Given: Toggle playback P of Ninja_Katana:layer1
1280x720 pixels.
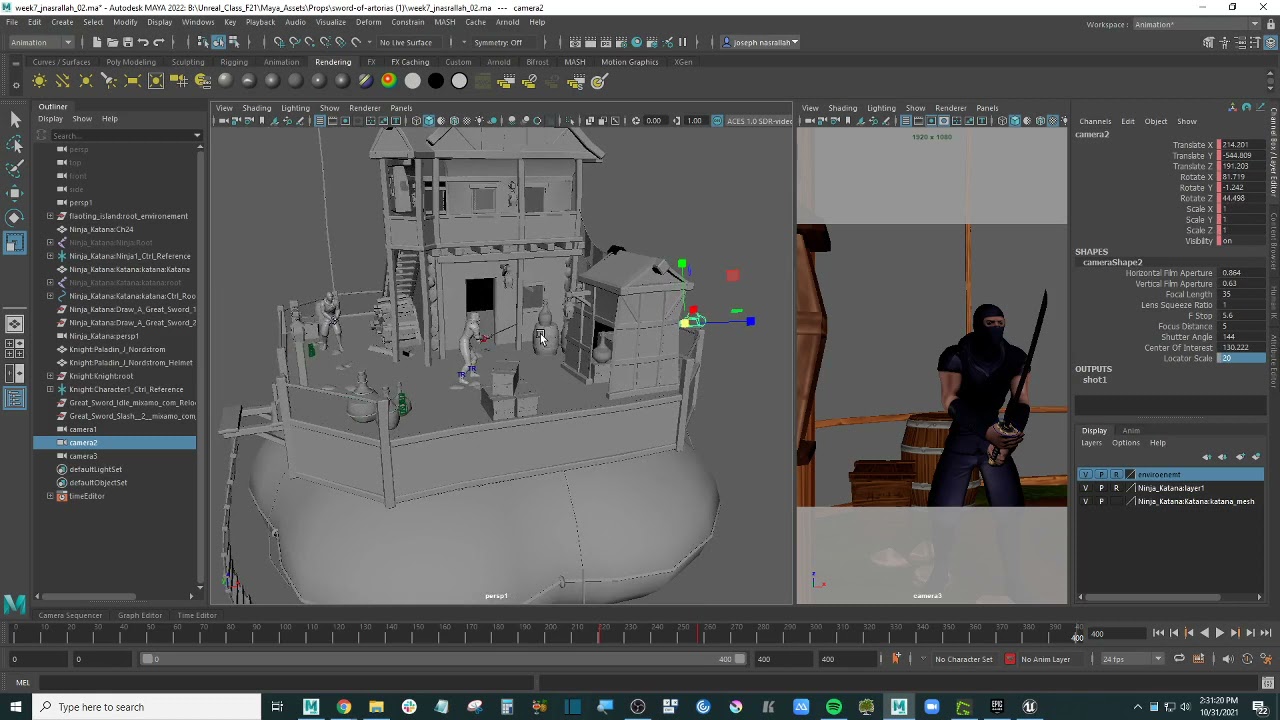Looking at the screenshot, I should (1101, 488).
